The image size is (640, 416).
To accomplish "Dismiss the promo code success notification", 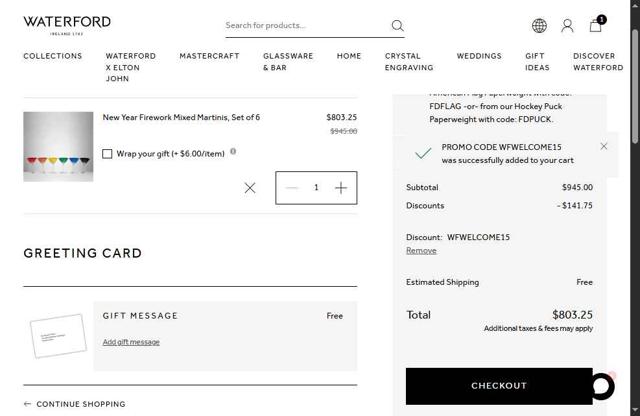I will coord(604,146).
